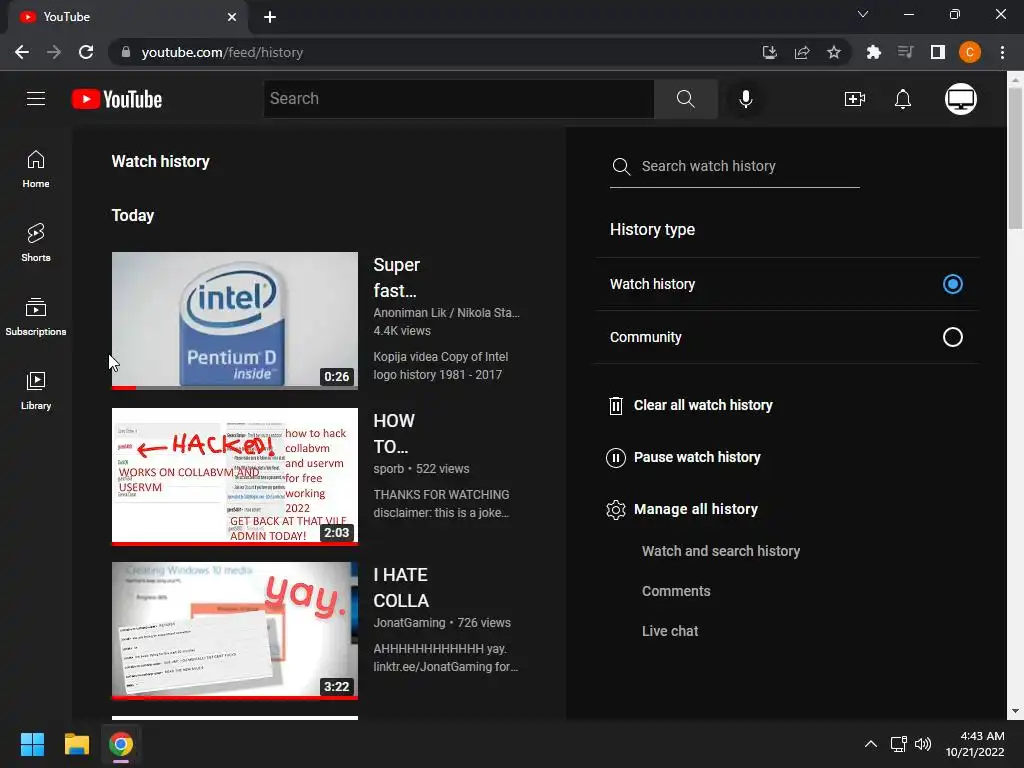
Task: Open Subscriptions in sidebar
Action: (x=36, y=317)
